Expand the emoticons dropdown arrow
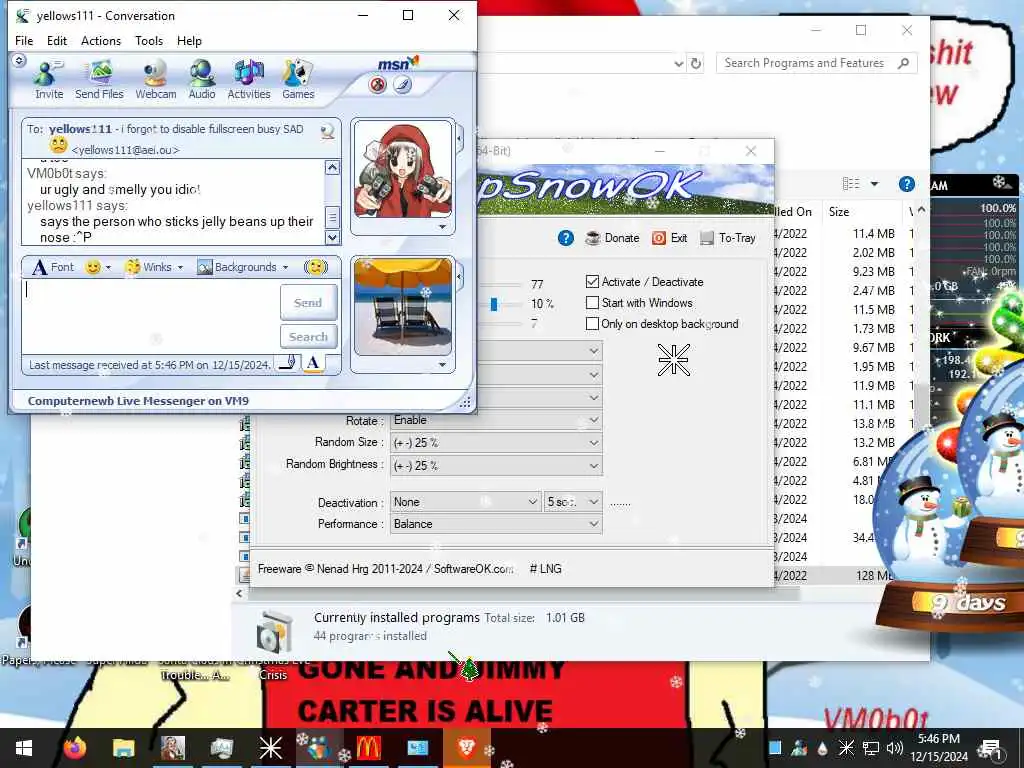The width and height of the screenshot is (1024, 768). pos(108,267)
